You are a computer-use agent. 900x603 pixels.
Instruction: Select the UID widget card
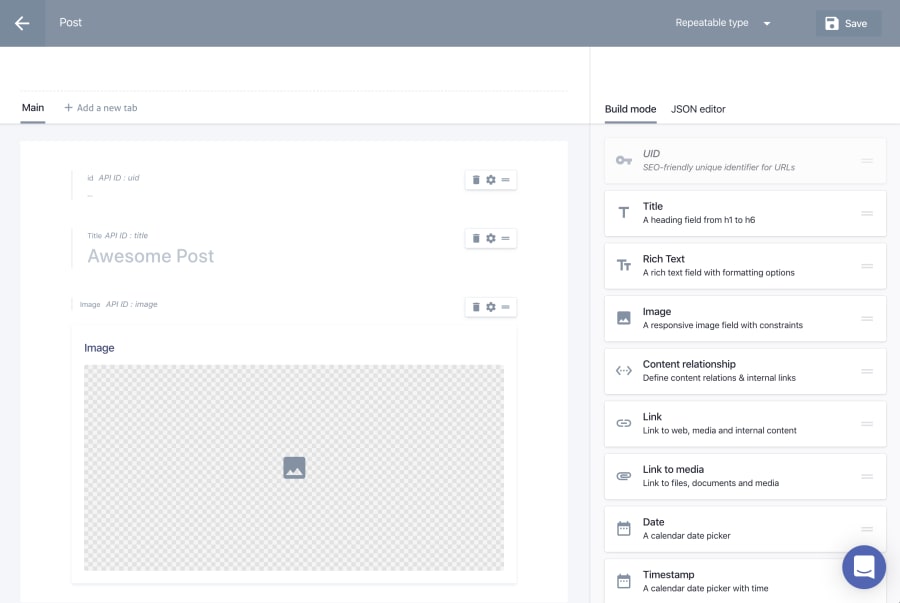pos(745,161)
